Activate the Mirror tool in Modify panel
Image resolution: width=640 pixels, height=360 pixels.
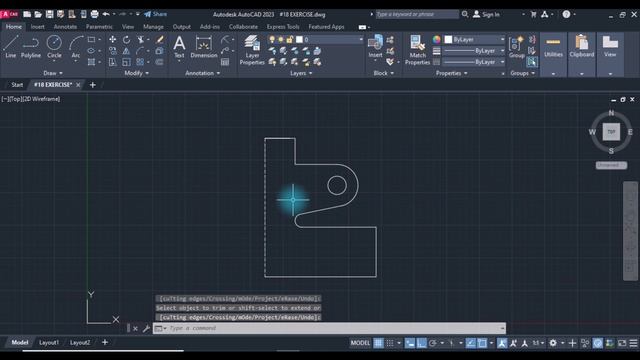pos(127,51)
